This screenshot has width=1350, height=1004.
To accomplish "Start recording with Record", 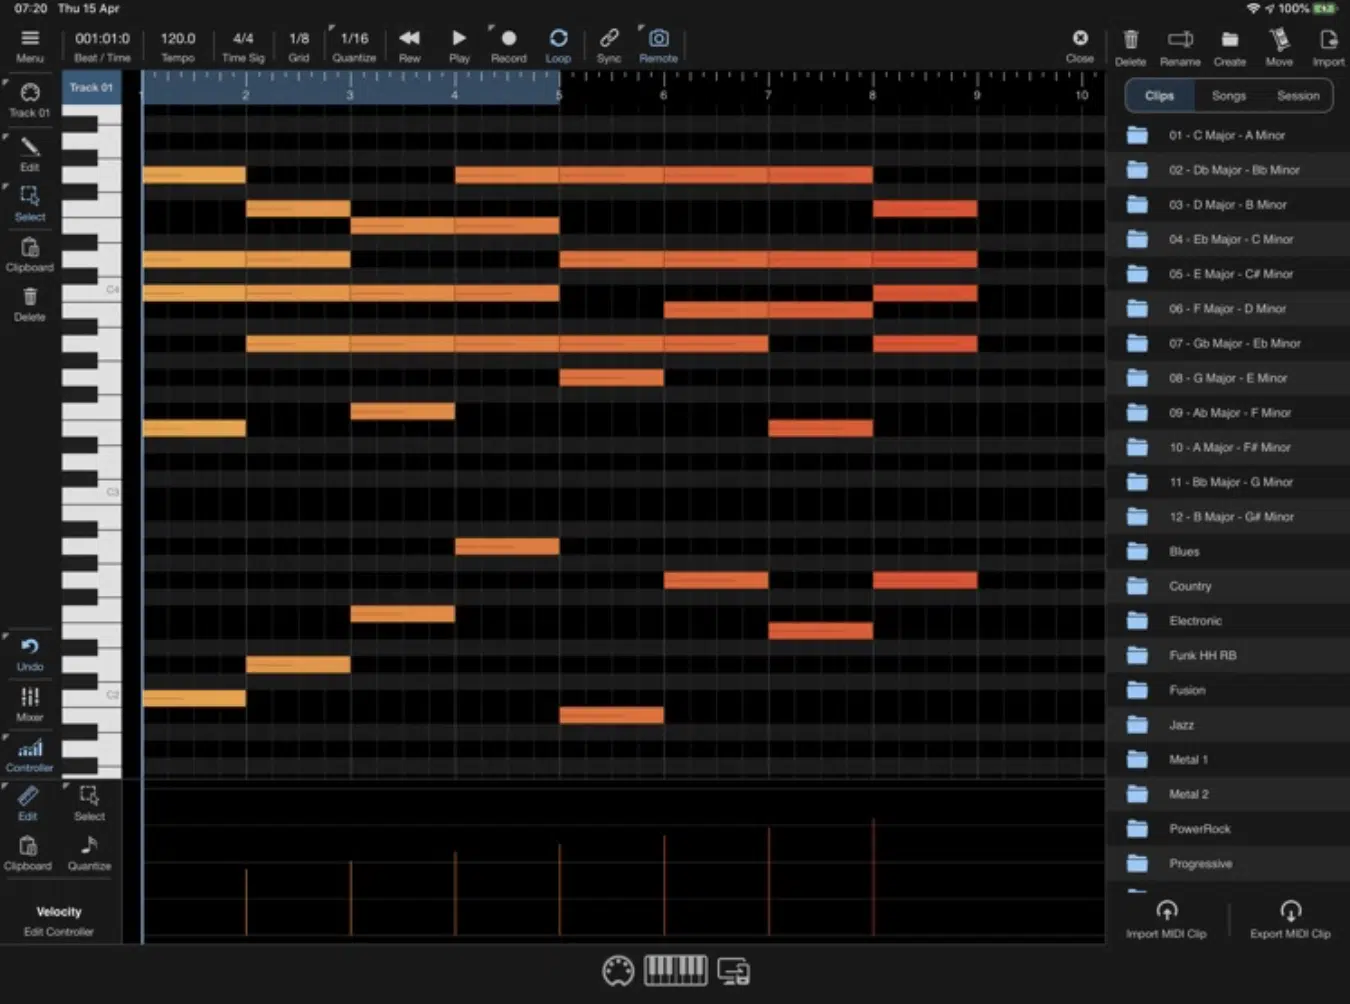I will pyautogui.click(x=509, y=46).
